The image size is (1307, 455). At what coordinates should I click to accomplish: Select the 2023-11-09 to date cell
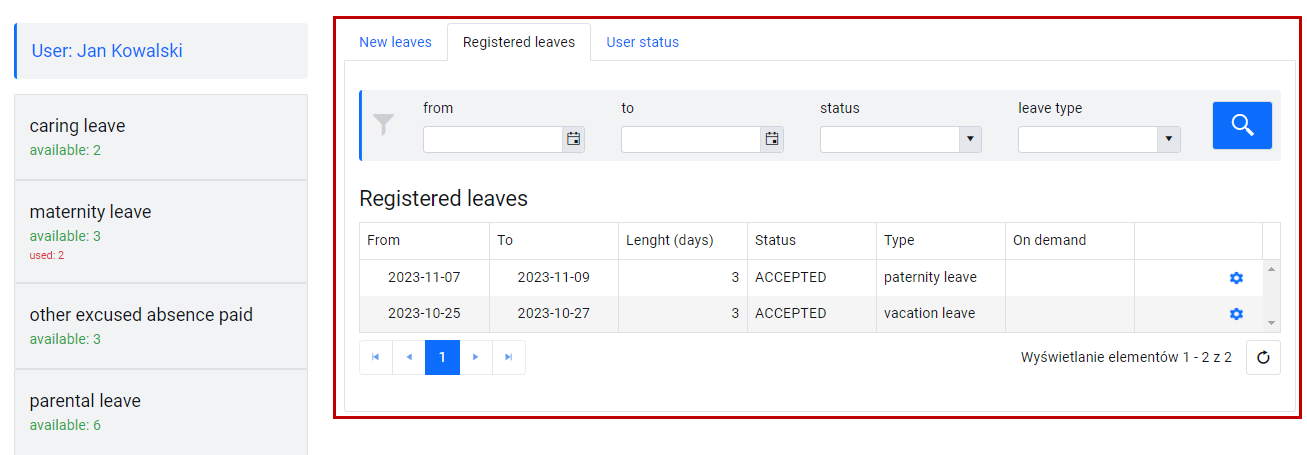point(554,278)
